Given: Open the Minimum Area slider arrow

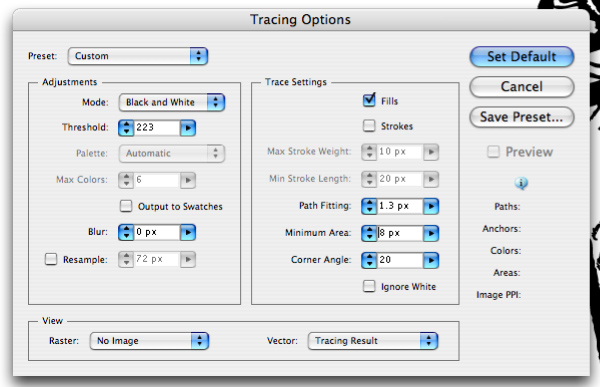Looking at the screenshot, I should click(x=431, y=233).
